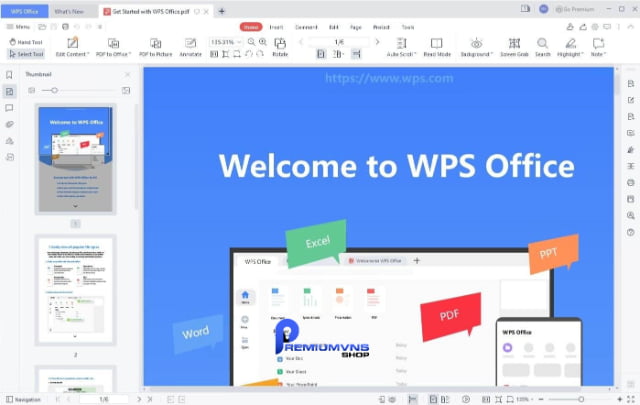Open the comments panel in the left sidebar
640x405 pixels.
(9, 108)
